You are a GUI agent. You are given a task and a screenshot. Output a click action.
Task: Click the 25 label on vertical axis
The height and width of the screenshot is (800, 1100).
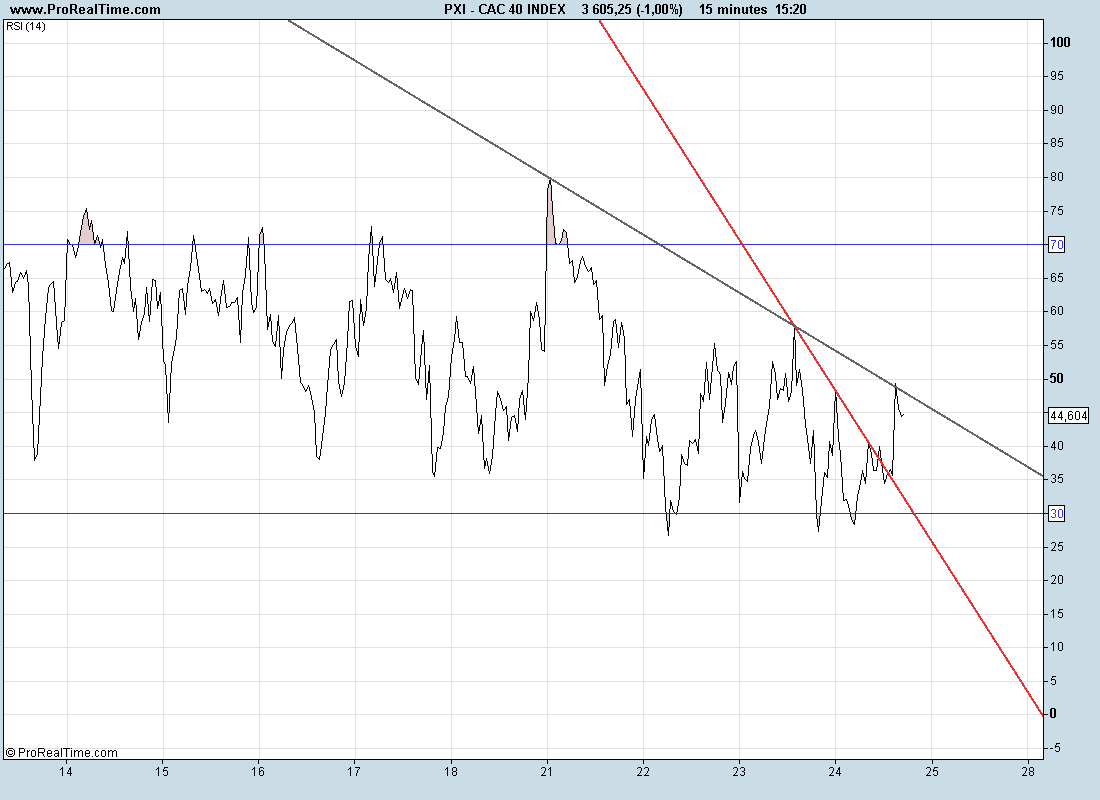(1057, 547)
